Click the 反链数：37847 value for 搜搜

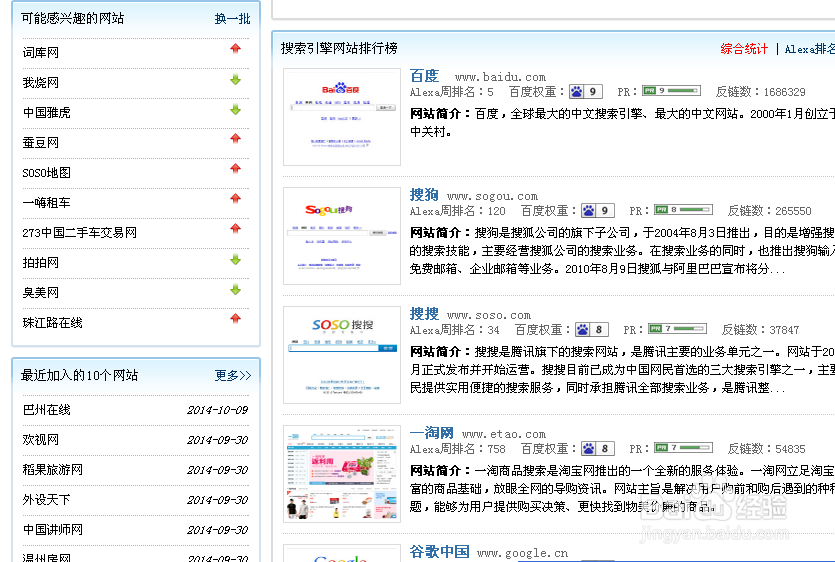click(760, 330)
